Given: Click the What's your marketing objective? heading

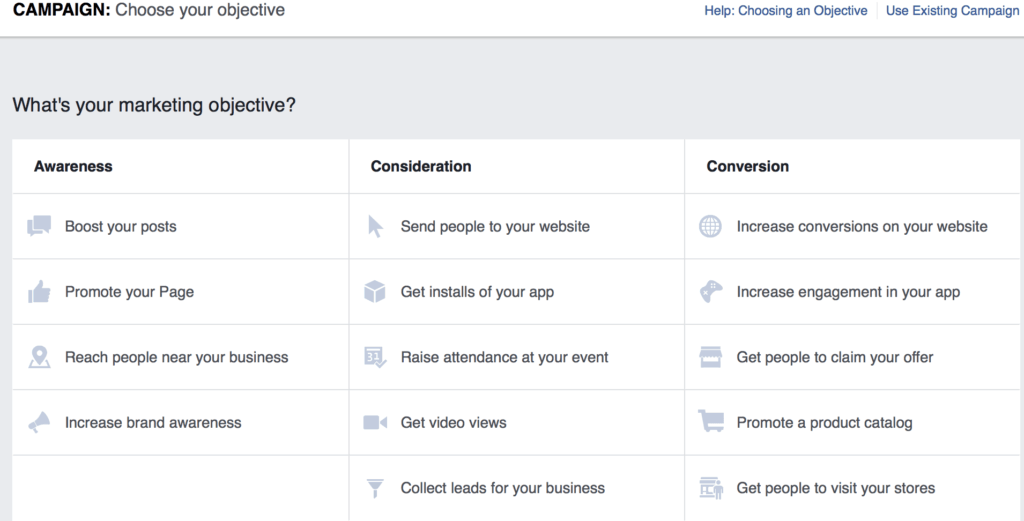Looking at the screenshot, I should click(154, 105).
